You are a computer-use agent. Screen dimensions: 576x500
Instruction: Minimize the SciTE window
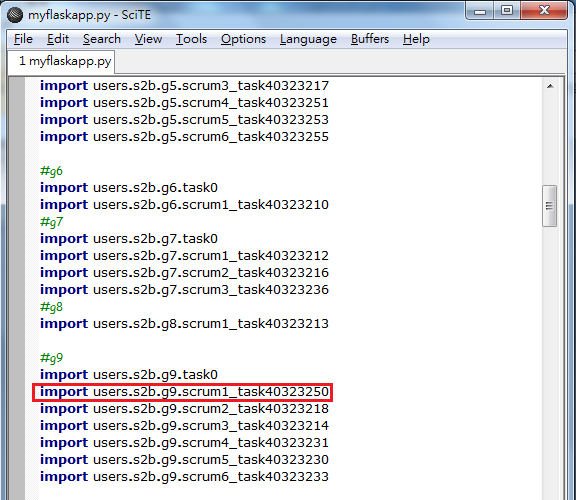point(480,11)
